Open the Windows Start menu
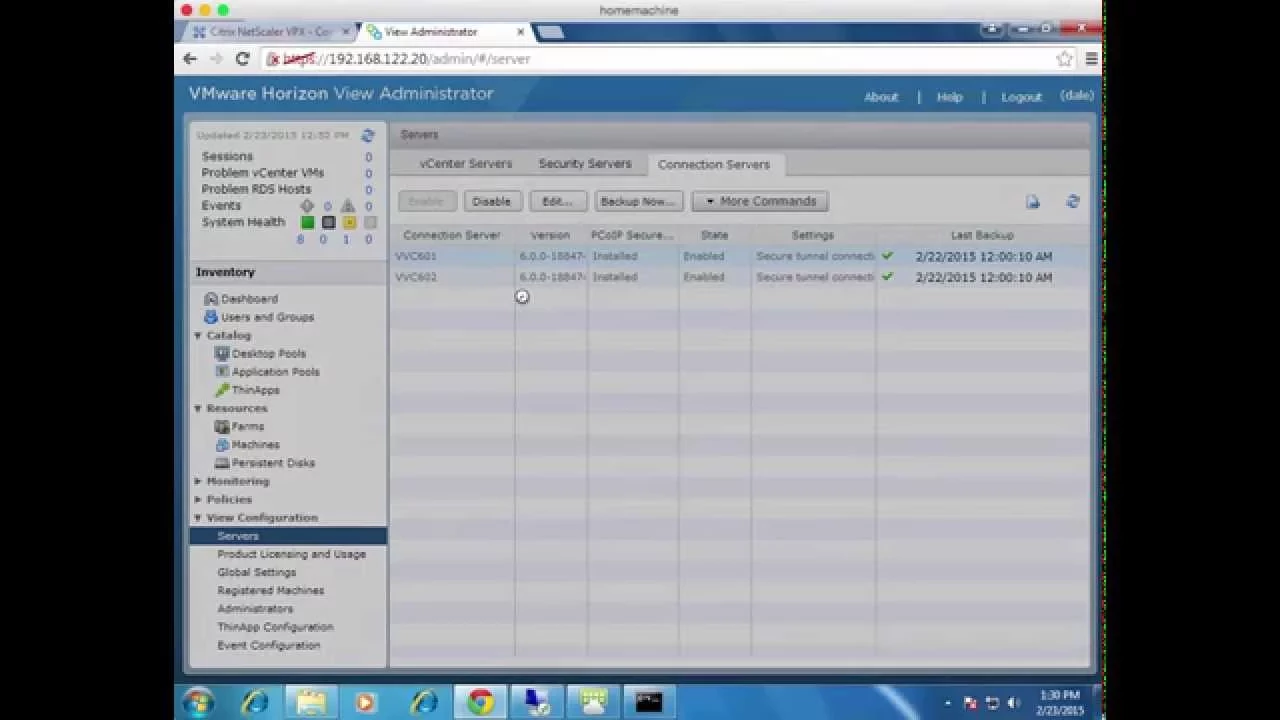1280x720 pixels. point(198,702)
